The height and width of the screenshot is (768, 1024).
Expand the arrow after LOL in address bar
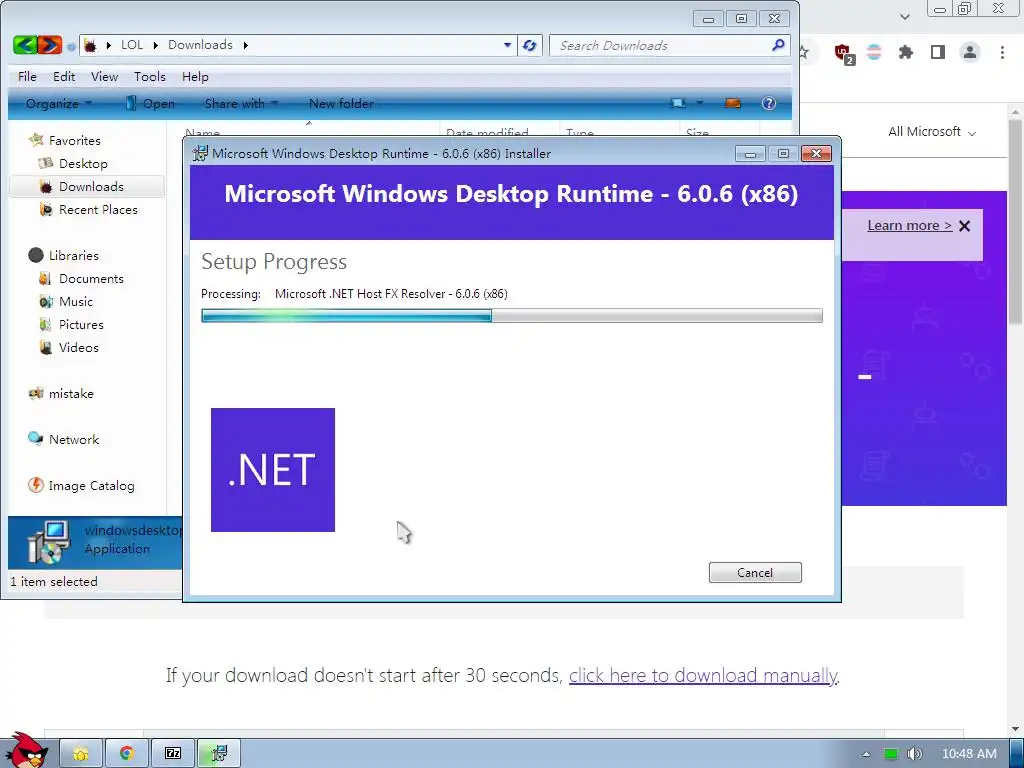155,45
